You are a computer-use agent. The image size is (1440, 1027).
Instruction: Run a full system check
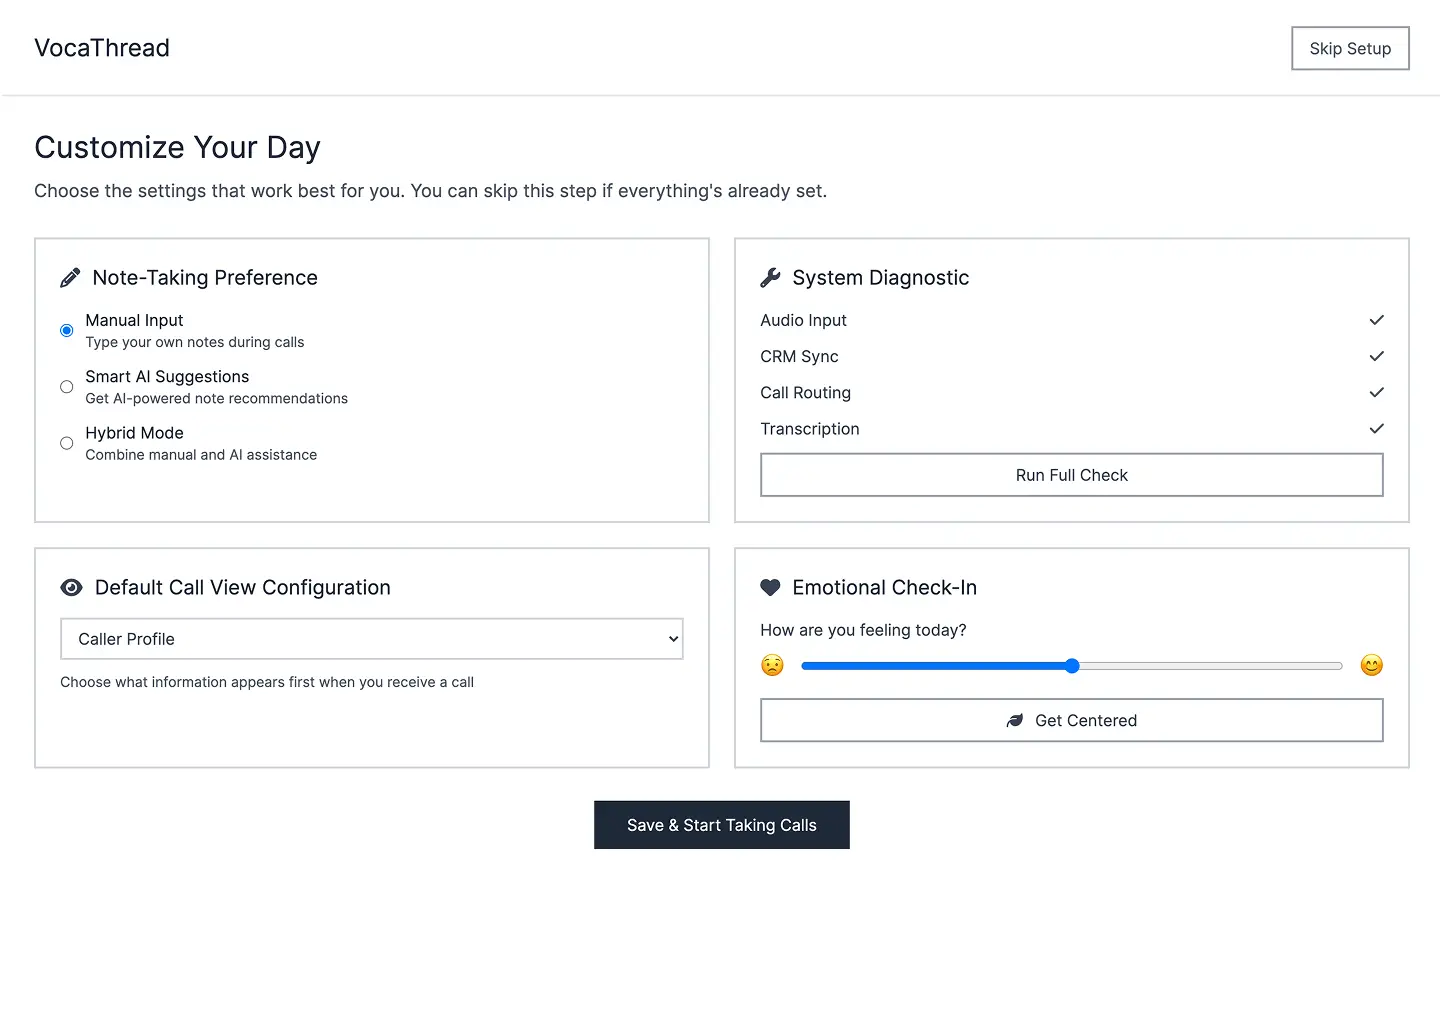[1071, 475]
